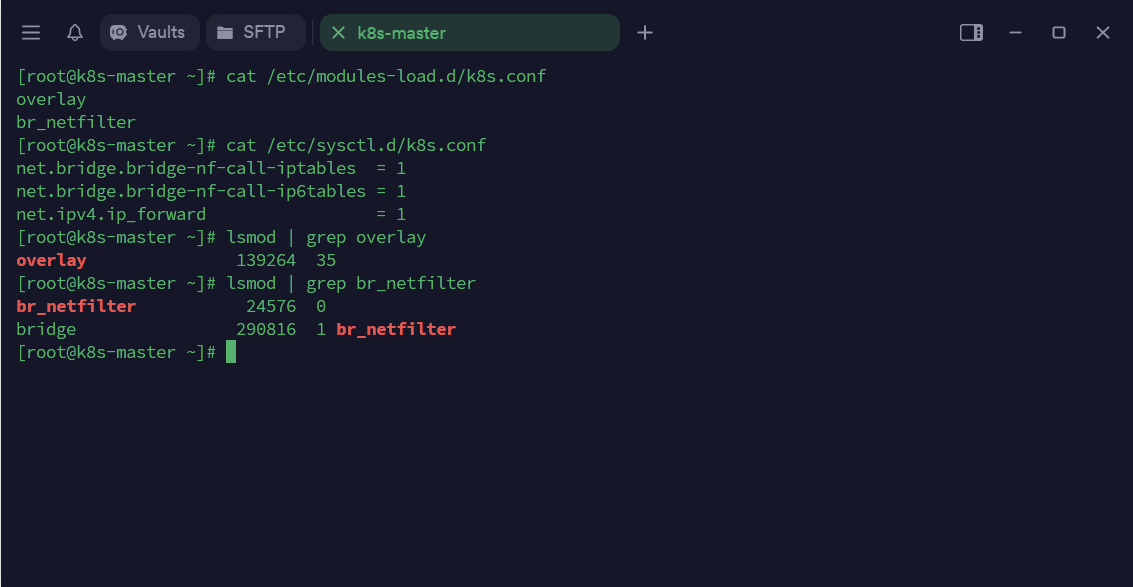
Task: Click the 'cat /etc/modules-load.d/k8s.conf' command line
Action: (386, 76)
